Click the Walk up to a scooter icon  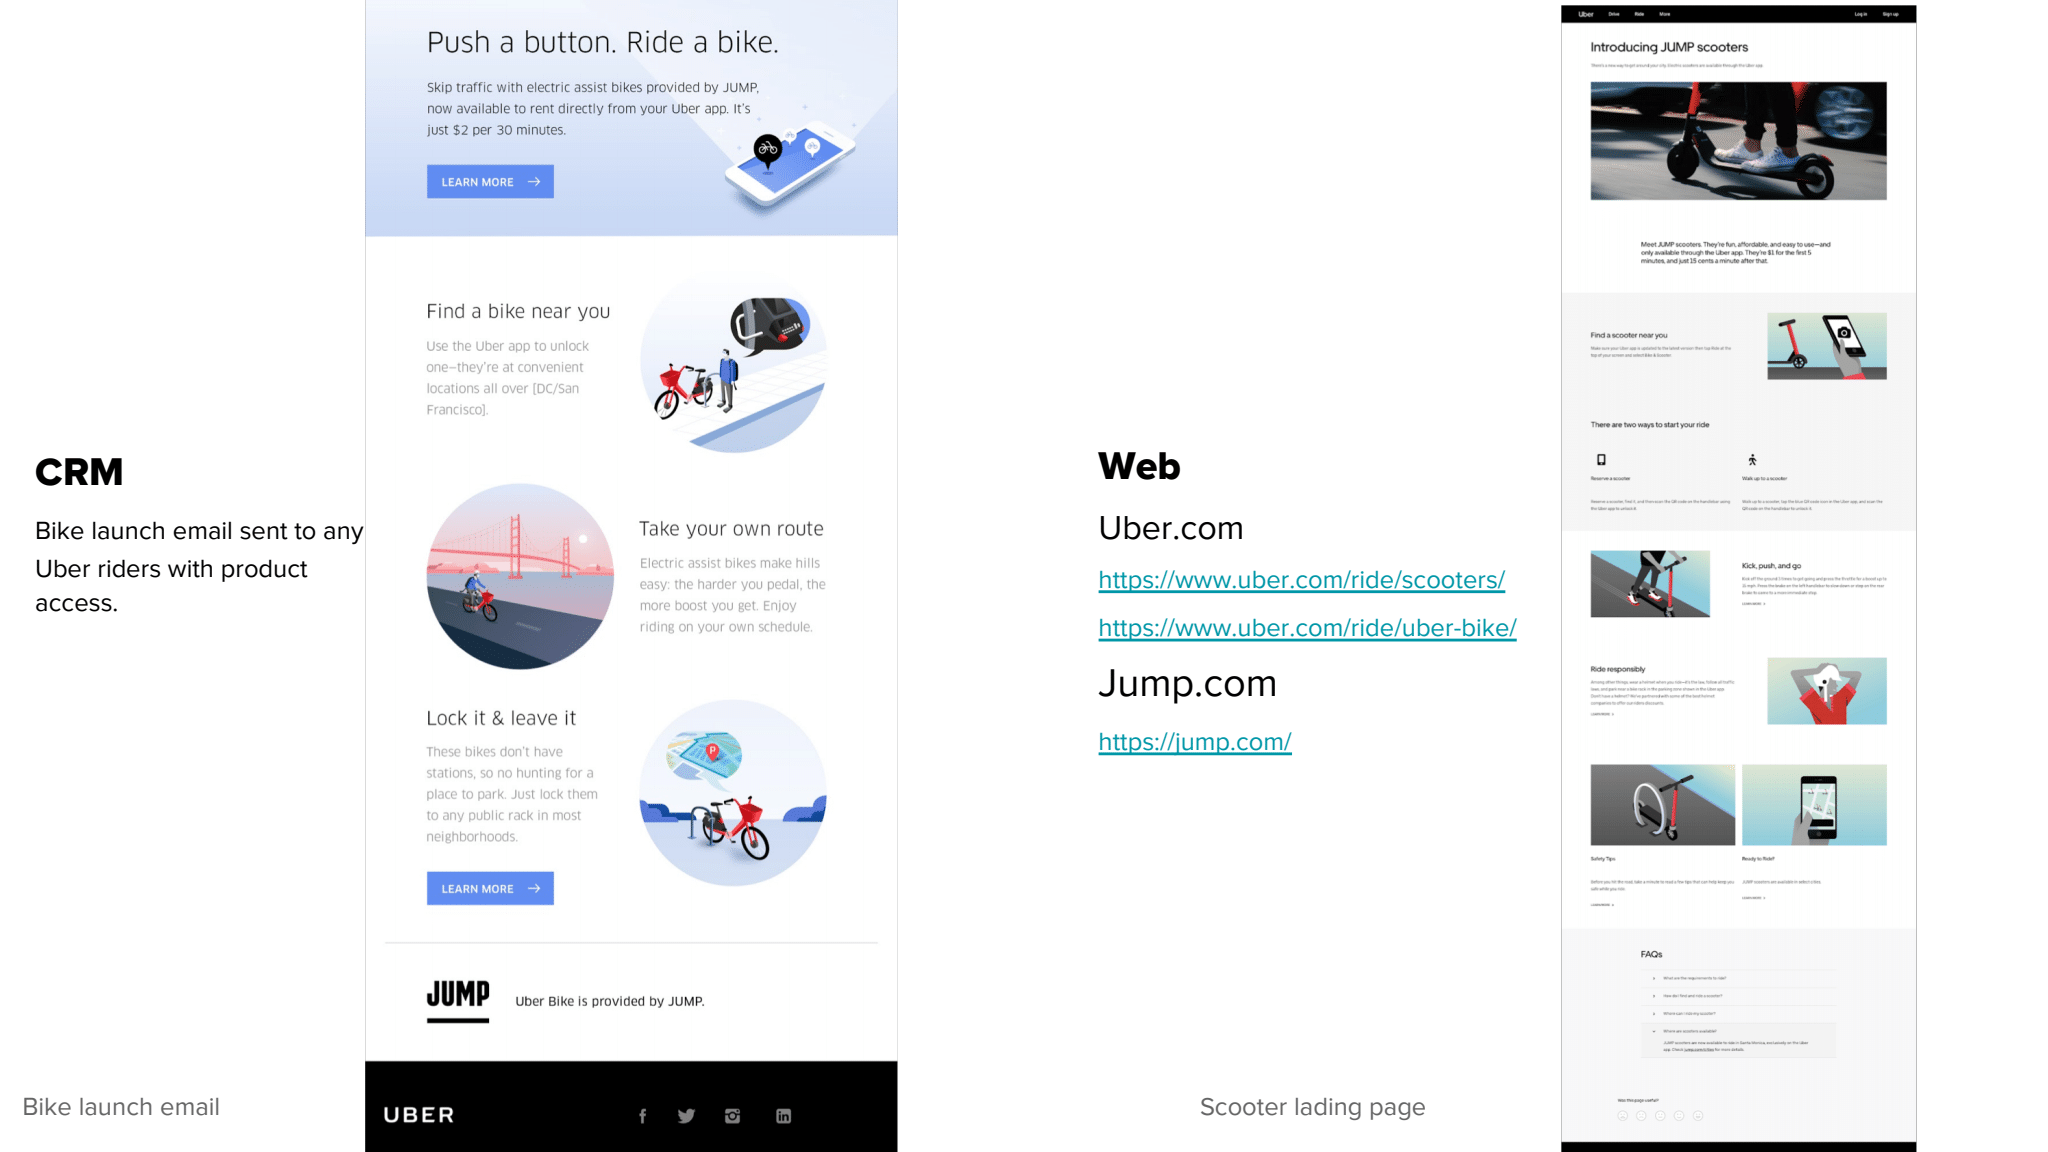pyautogui.click(x=1752, y=460)
